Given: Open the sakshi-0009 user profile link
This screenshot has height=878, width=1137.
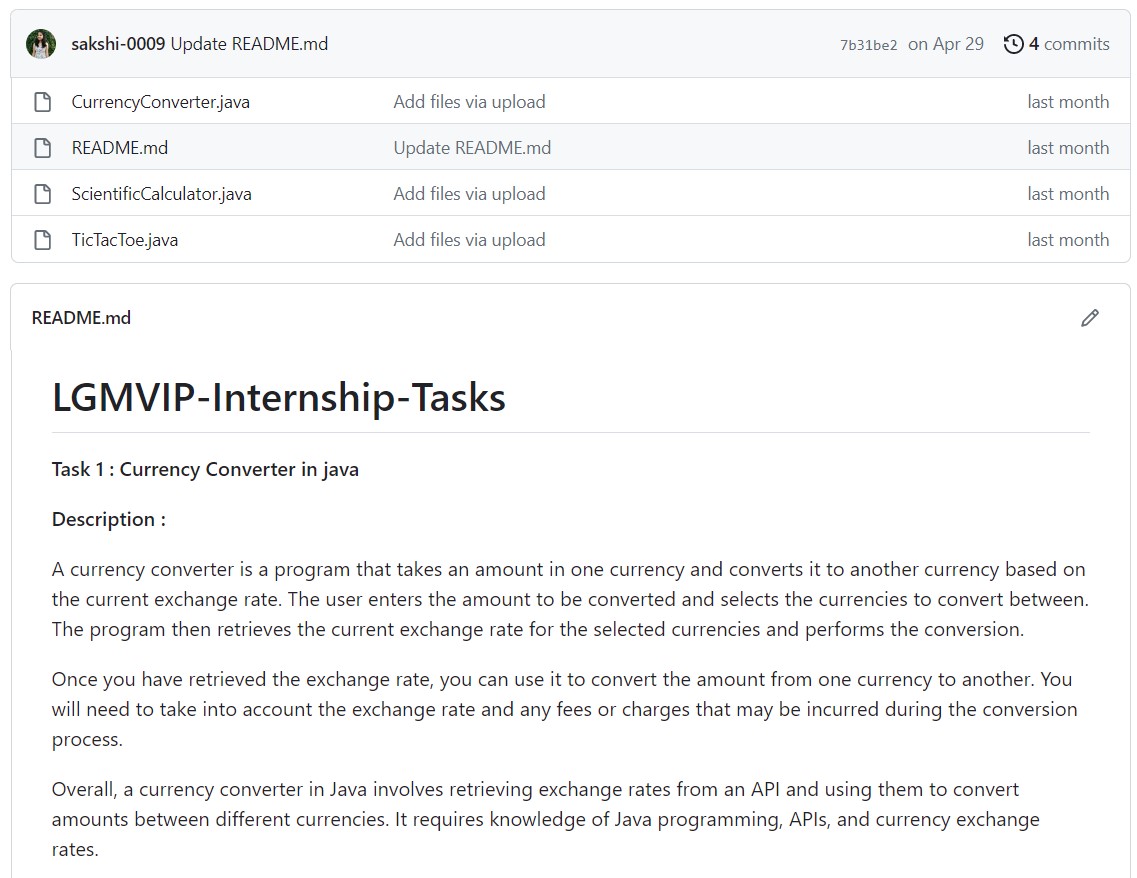Looking at the screenshot, I should tap(118, 44).
